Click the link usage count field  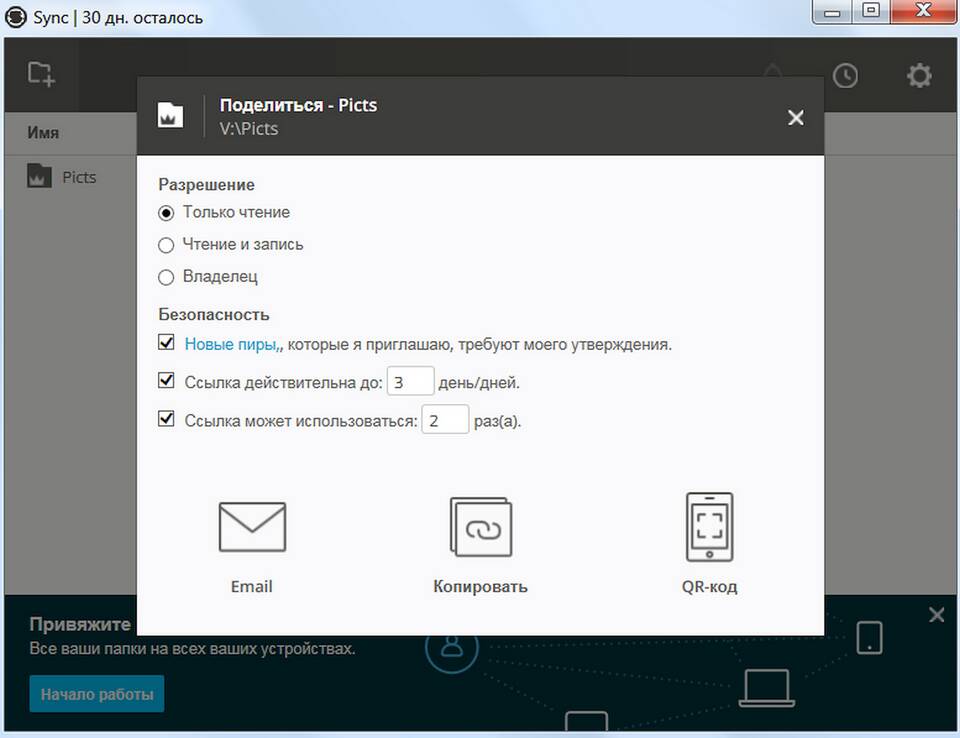[x=445, y=420]
